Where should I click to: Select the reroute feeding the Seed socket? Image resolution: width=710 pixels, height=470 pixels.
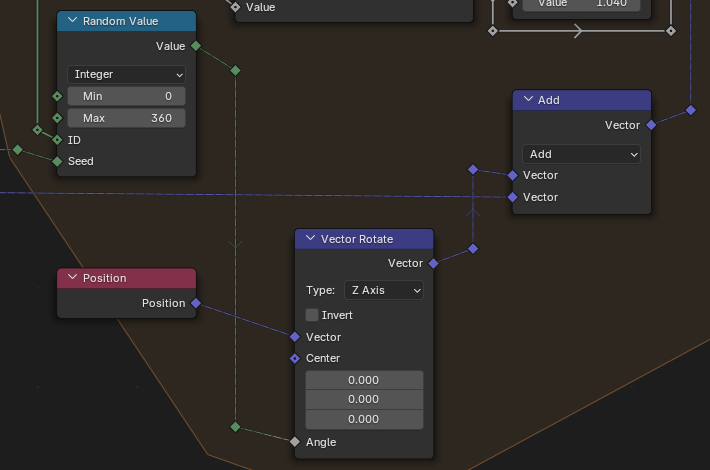click(18, 149)
